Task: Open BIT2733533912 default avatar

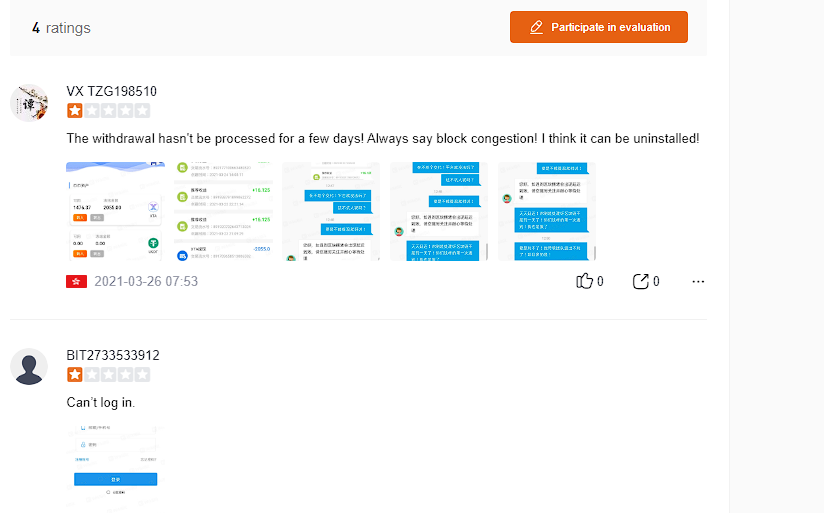Action: [29, 367]
